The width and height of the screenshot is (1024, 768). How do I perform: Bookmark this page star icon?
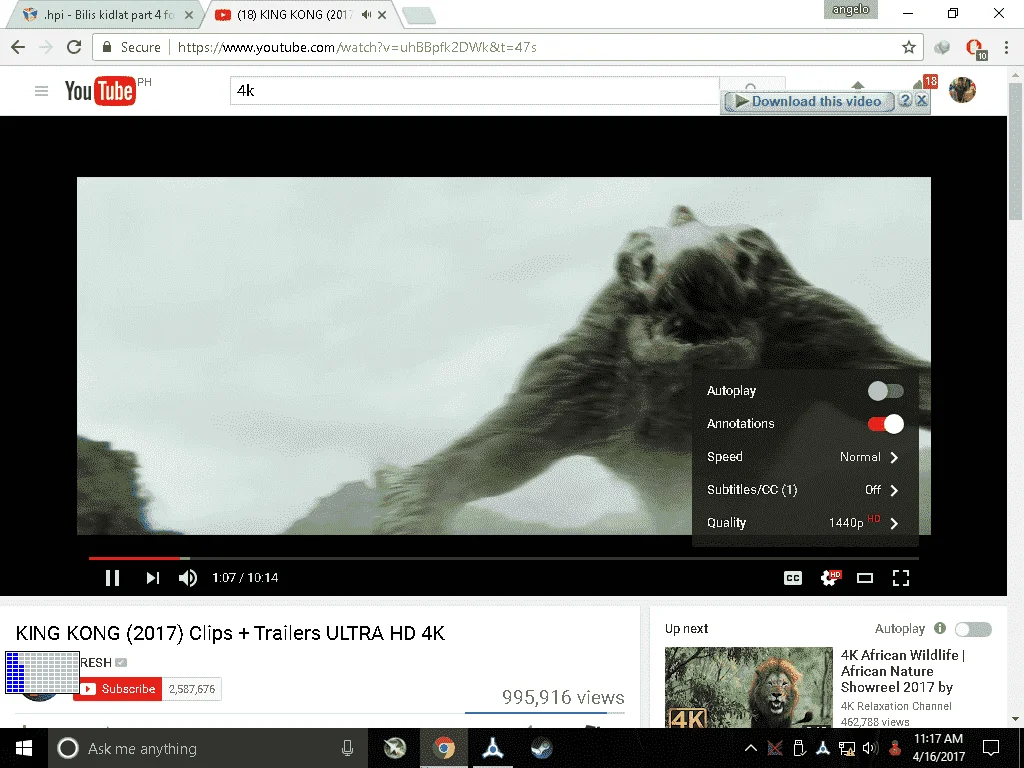[908, 47]
